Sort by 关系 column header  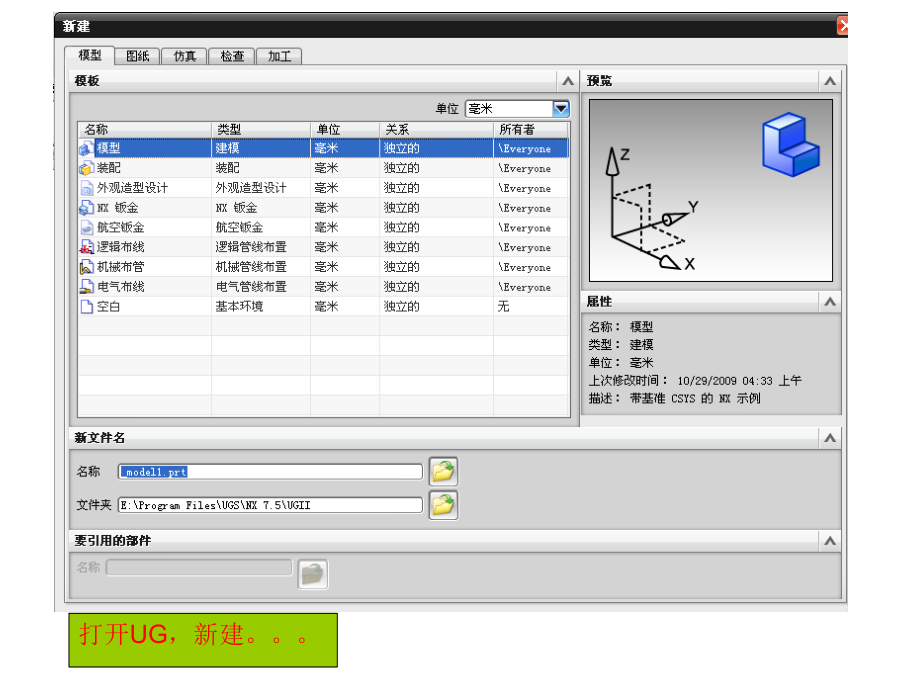click(x=437, y=130)
